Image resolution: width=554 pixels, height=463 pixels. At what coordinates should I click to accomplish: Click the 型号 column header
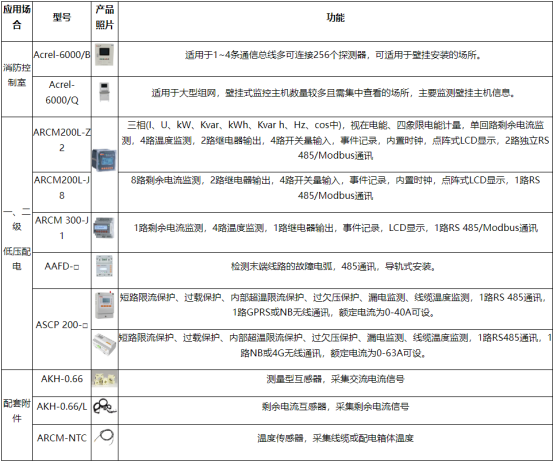pos(62,17)
